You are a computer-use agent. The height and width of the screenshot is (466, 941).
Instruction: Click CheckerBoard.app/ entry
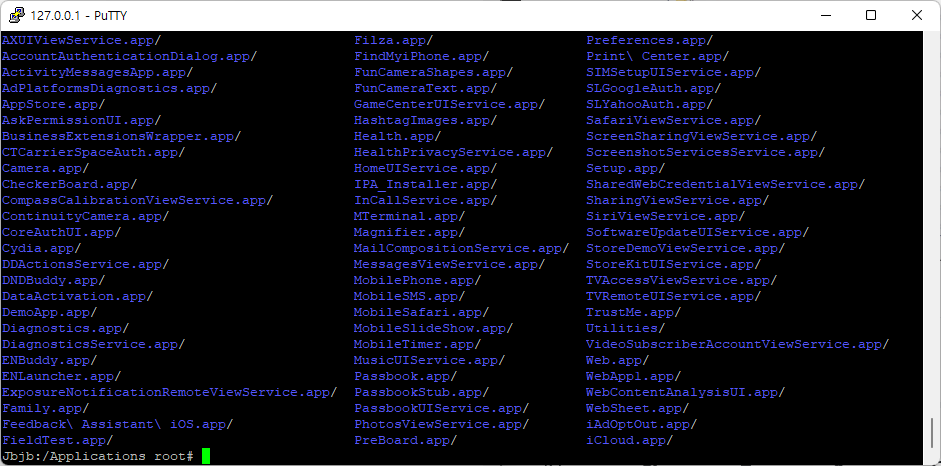point(70,185)
